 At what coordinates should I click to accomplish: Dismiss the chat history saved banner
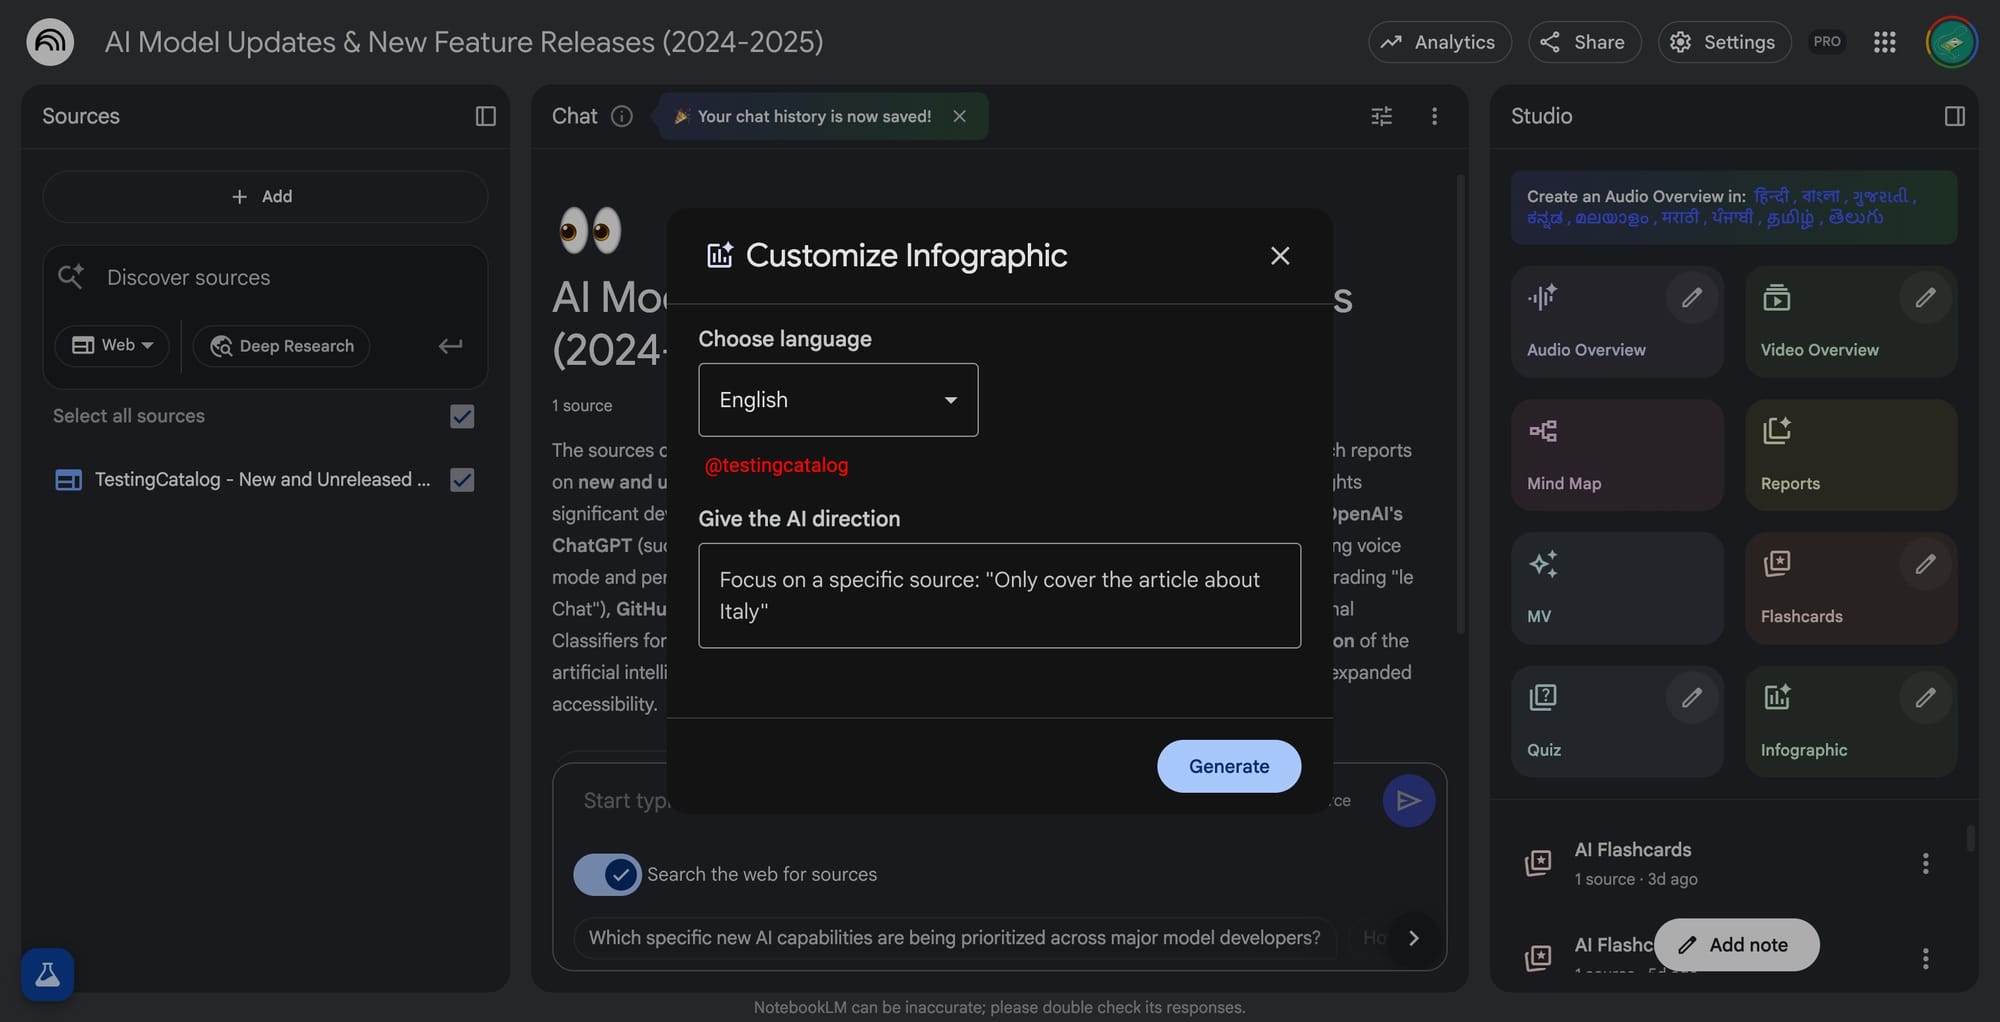[x=960, y=116]
